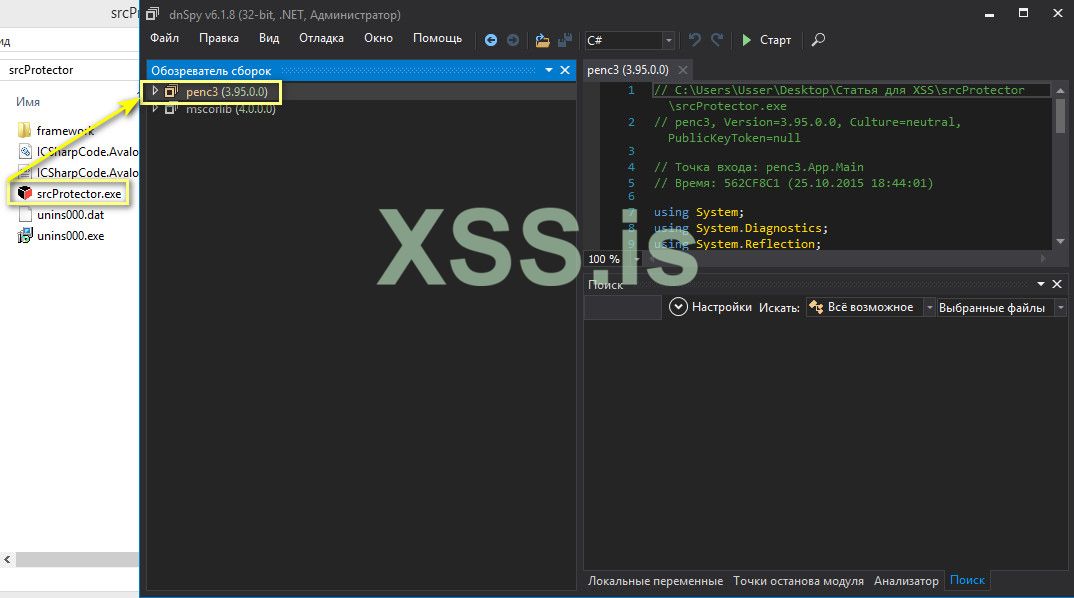Click the Navigate Back arrow icon

tap(491, 40)
